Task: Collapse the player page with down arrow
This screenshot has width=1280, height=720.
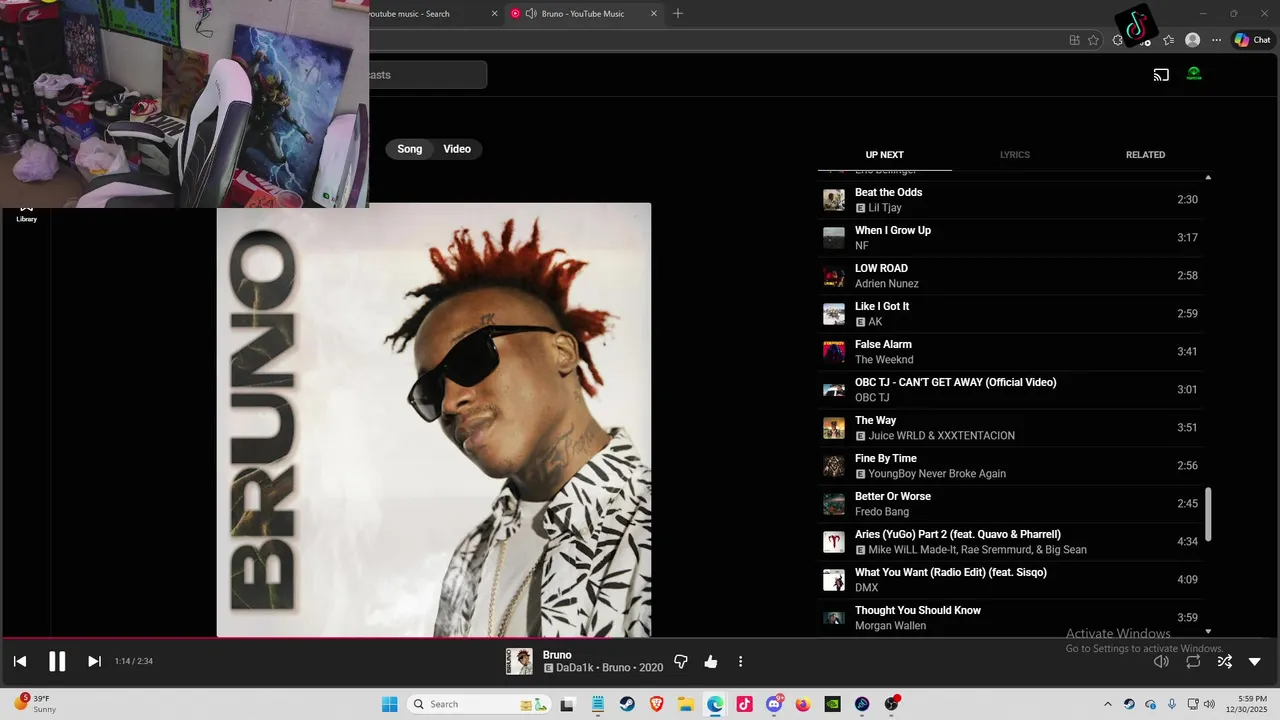Action: (1255, 661)
